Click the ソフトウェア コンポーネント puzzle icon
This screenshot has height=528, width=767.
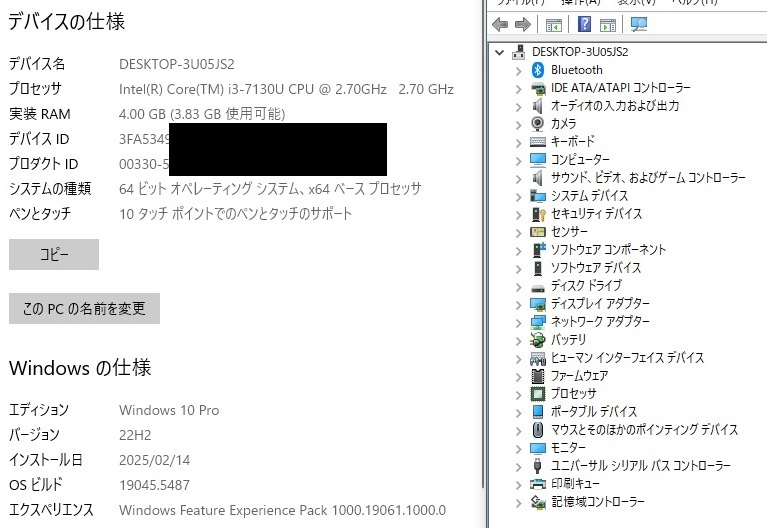pos(538,250)
